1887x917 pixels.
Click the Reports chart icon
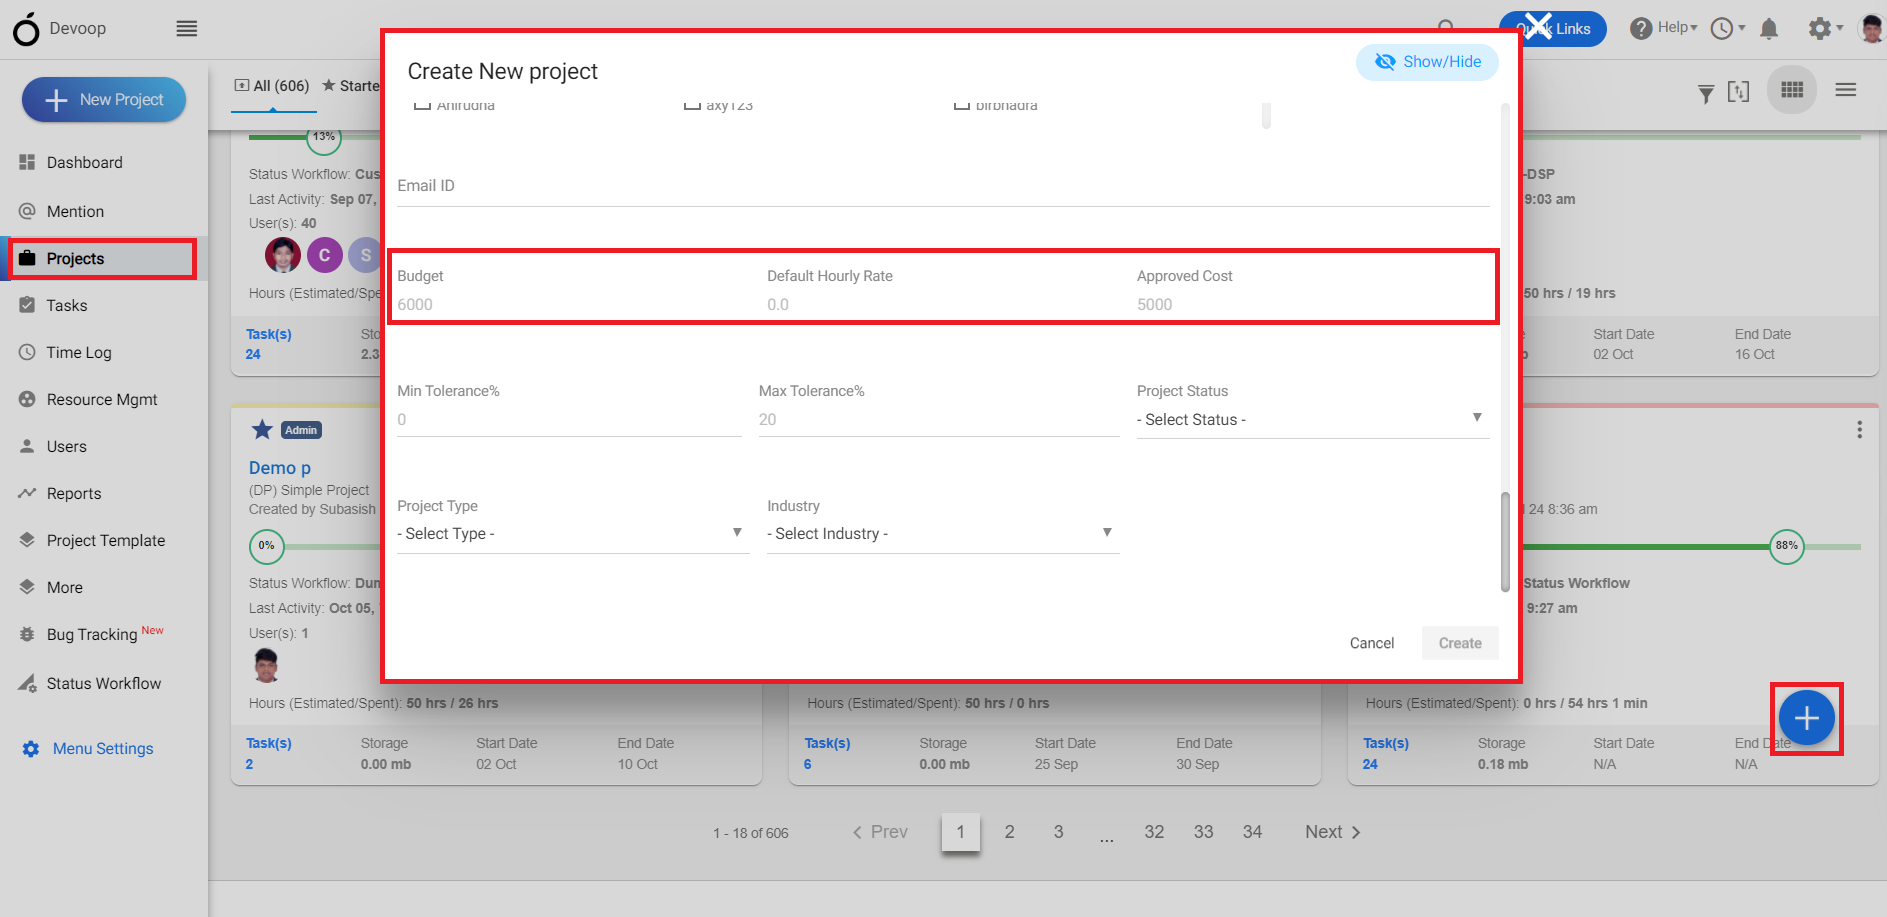point(27,493)
